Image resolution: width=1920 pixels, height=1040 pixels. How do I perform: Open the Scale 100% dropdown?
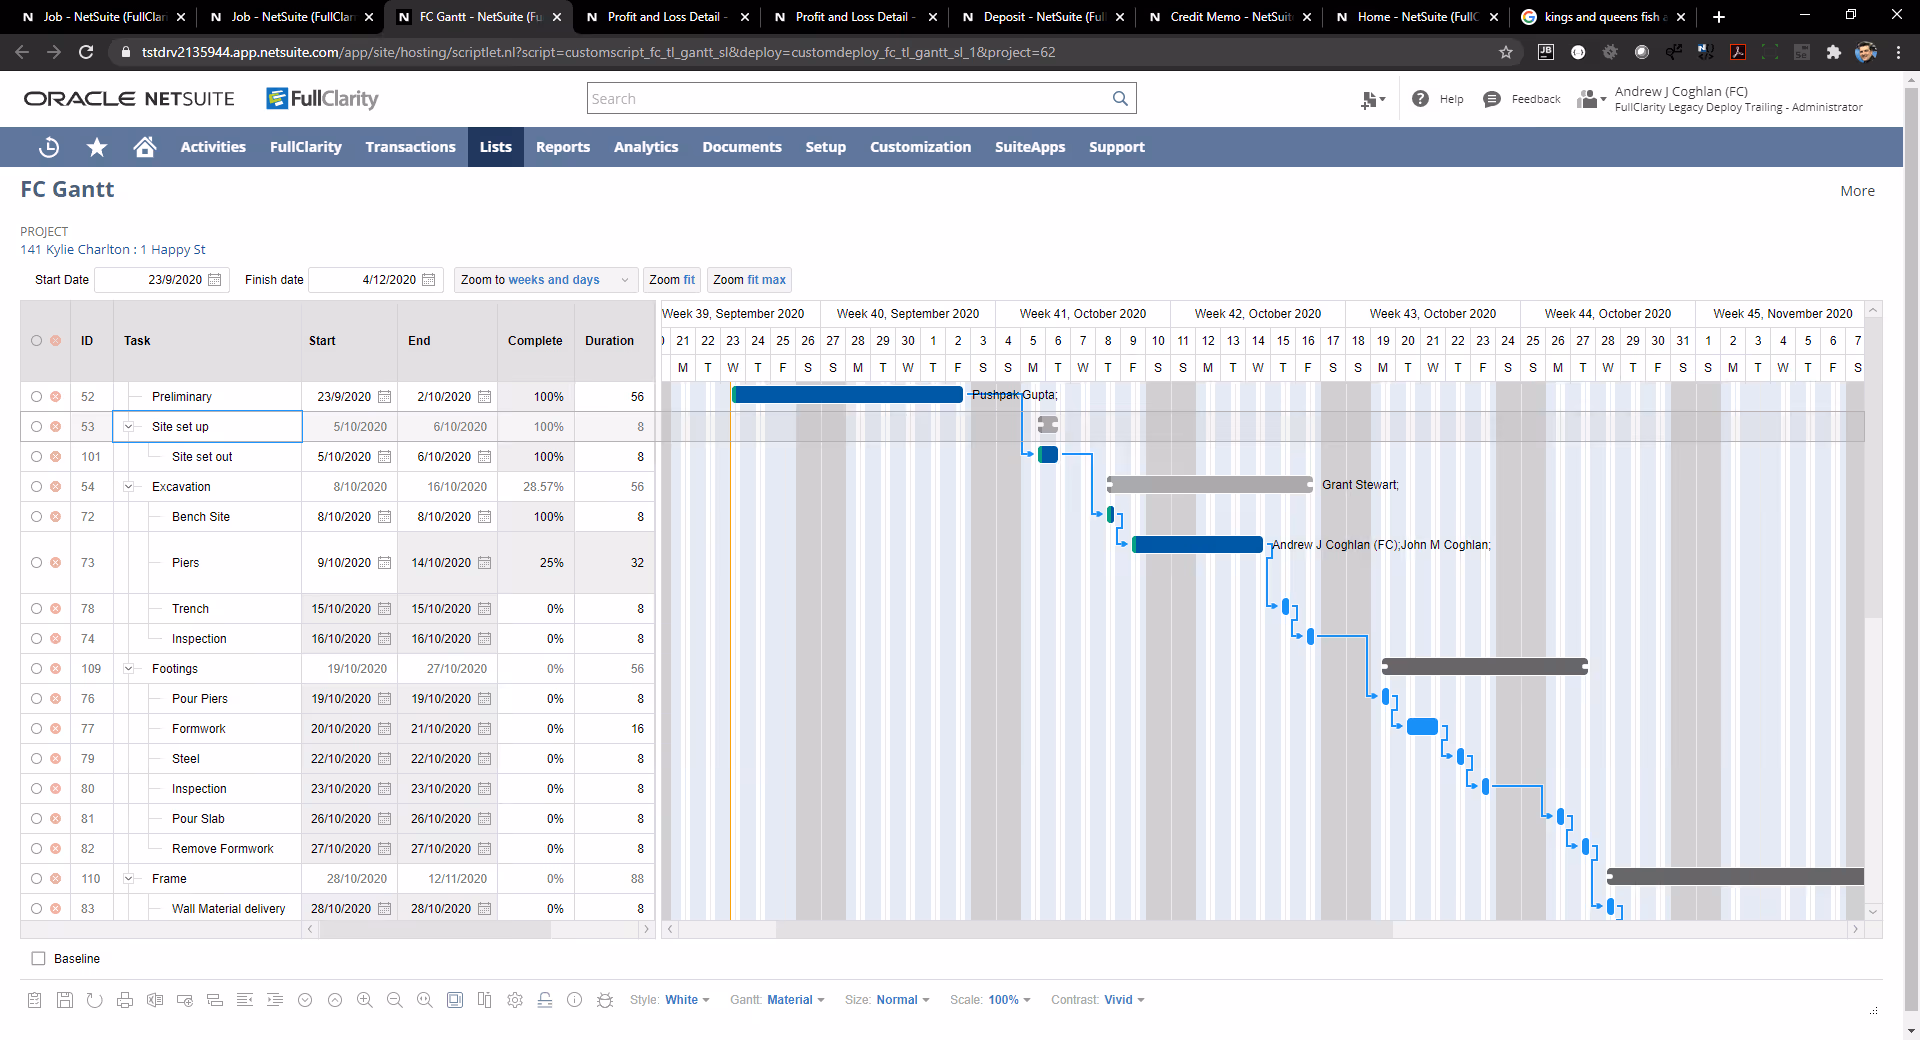[1009, 1000]
